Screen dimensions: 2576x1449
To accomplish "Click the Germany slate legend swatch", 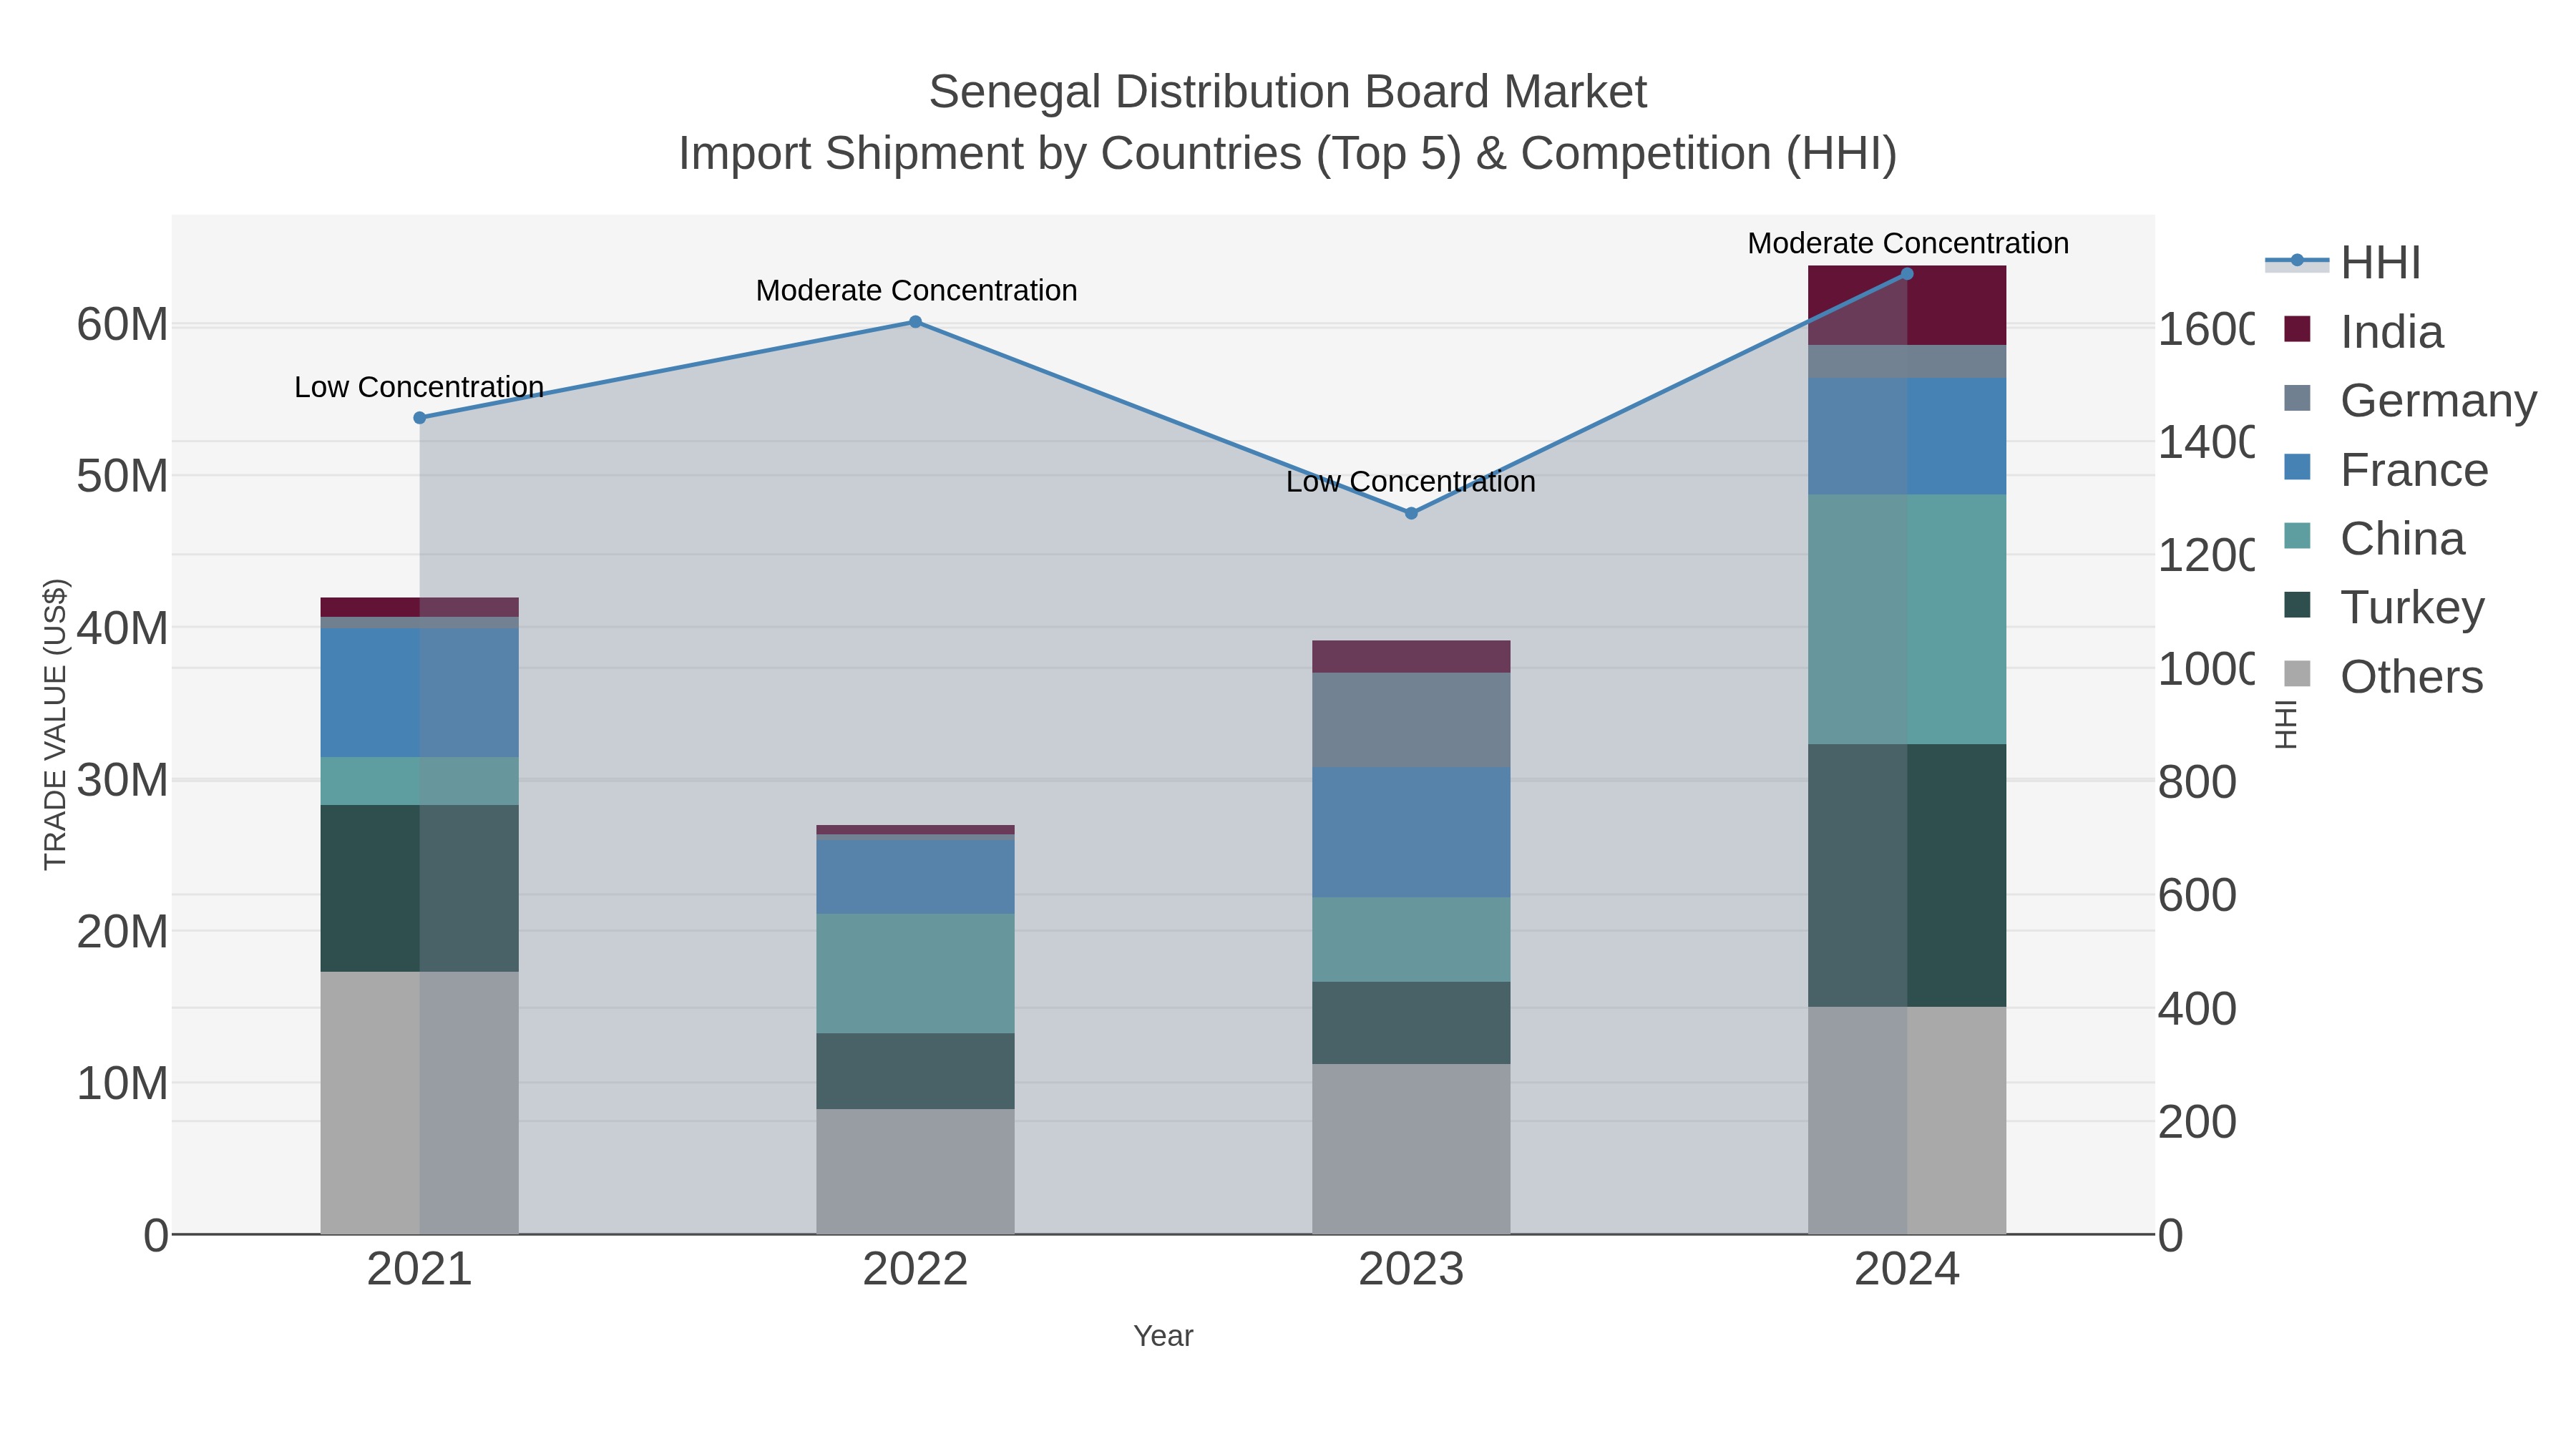I will point(2298,398).
